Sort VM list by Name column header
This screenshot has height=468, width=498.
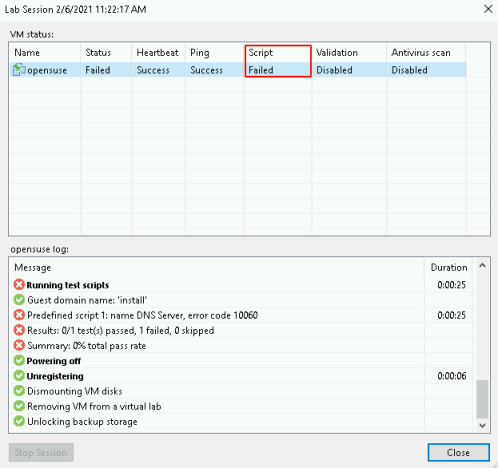[x=45, y=52]
